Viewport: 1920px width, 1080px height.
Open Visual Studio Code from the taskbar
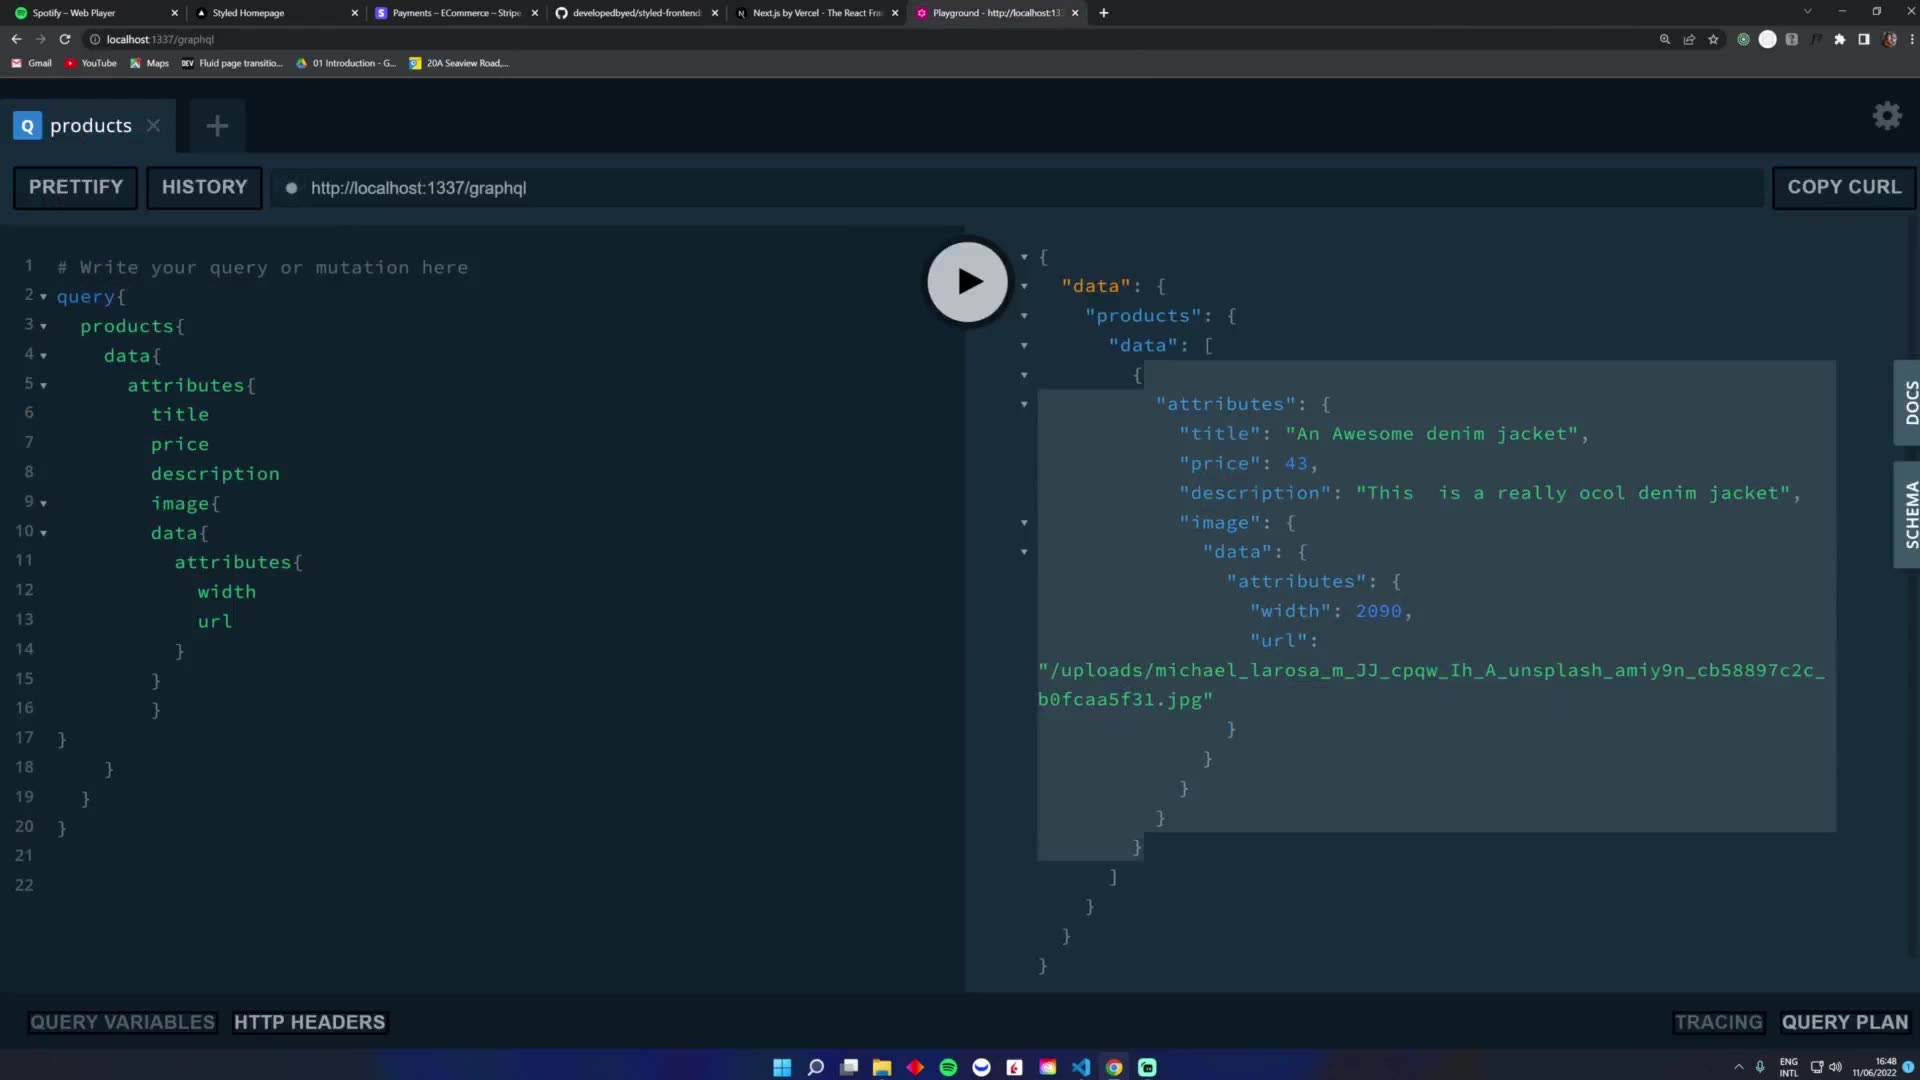click(x=1081, y=1067)
